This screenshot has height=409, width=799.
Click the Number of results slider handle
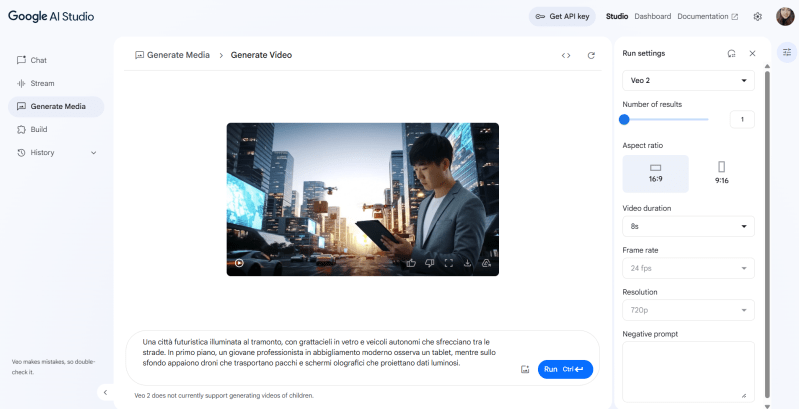pos(624,119)
